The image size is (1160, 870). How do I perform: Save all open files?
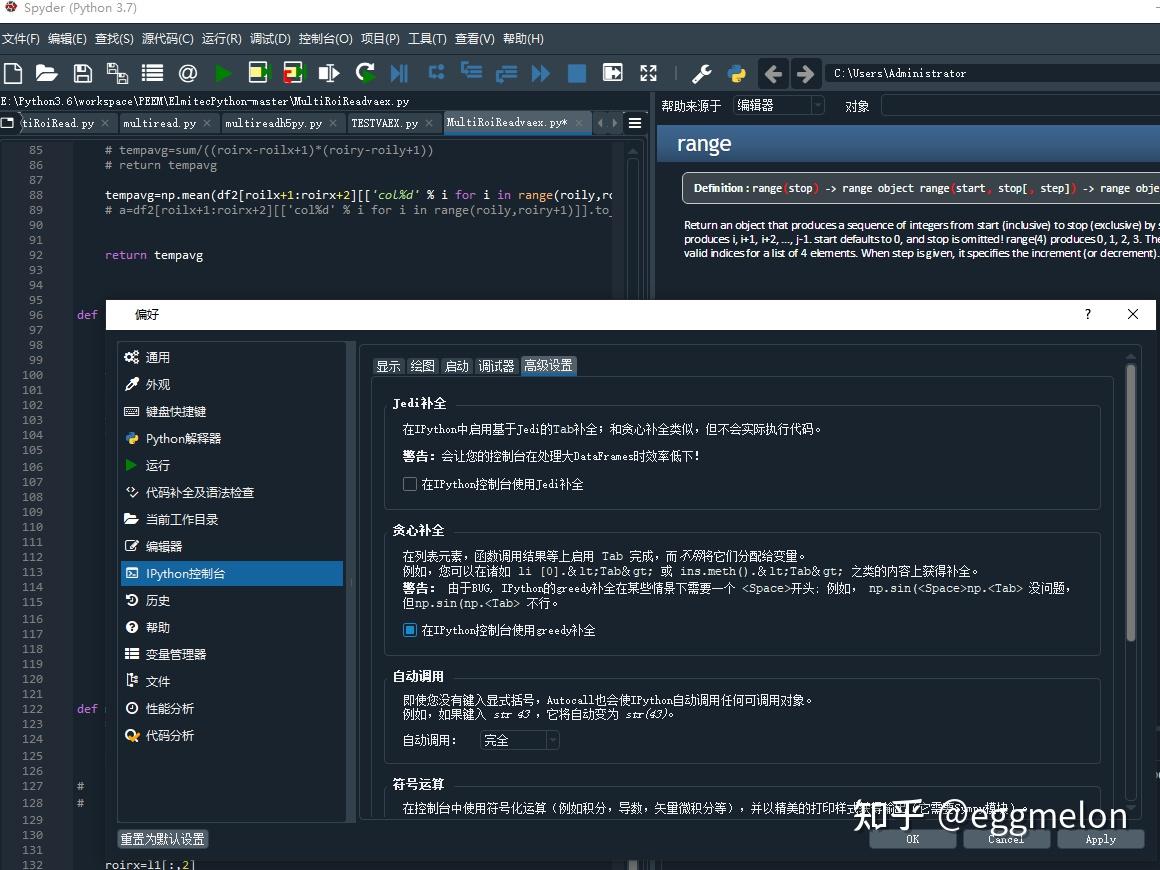click(118, 72)
